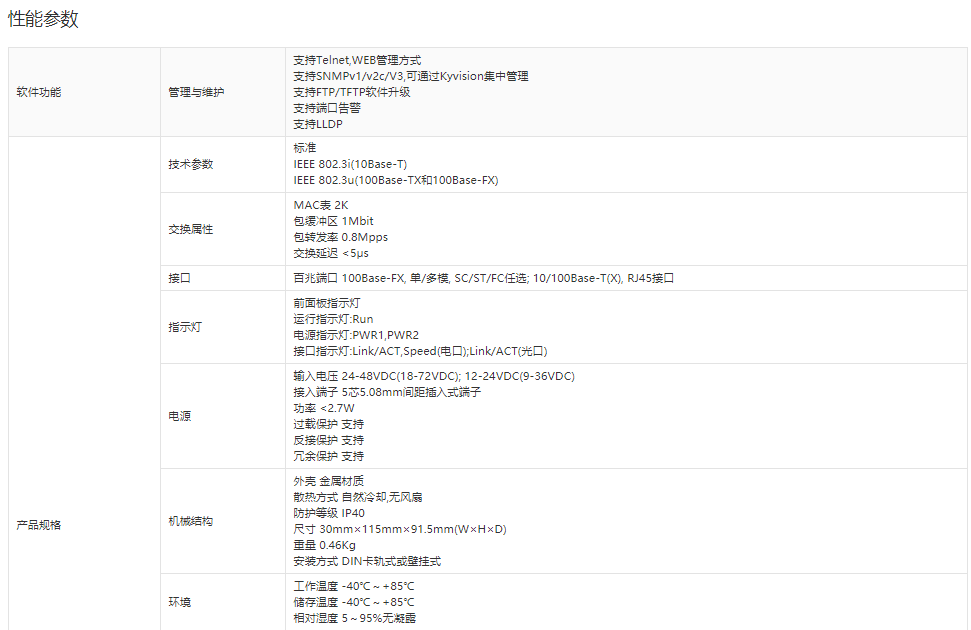Click the 支持FTP/TFTP软件升级 line
This screenshot has height=630, width=971.
pos(351,92)
